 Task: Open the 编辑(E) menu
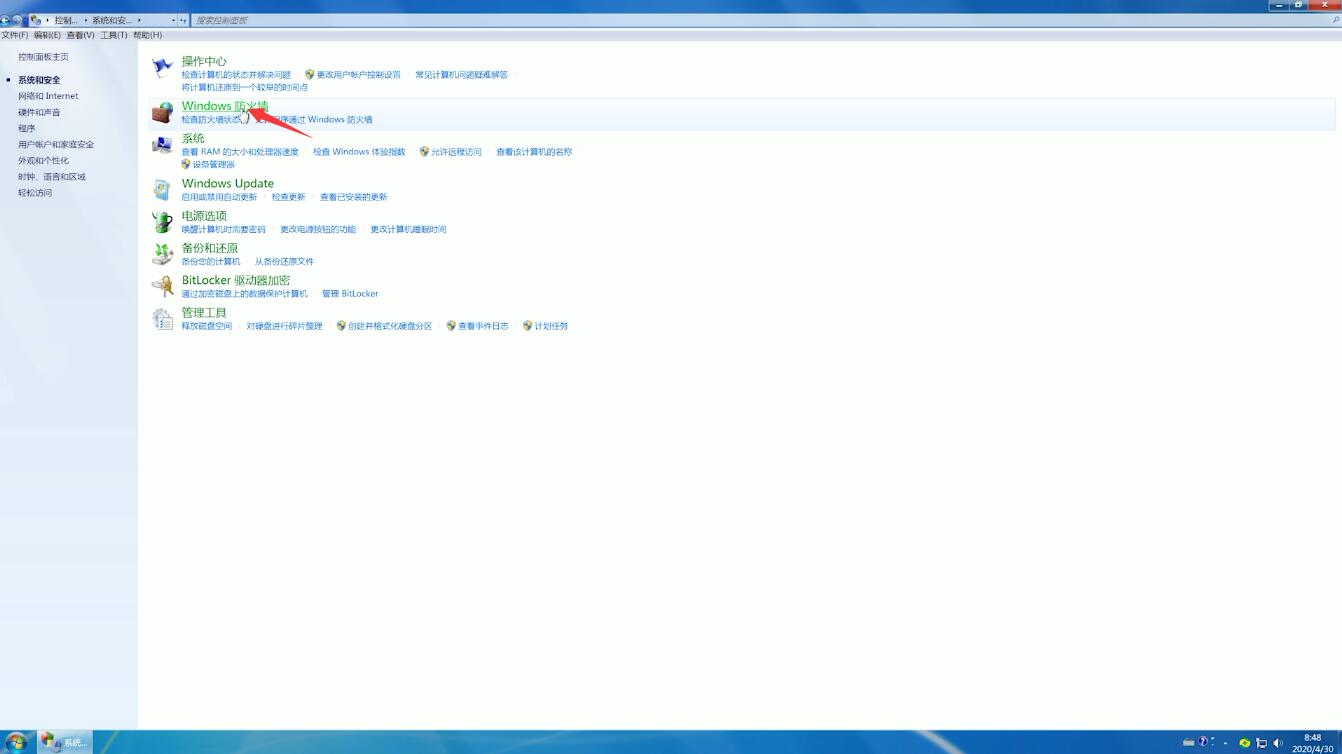(x=47, y=35)
